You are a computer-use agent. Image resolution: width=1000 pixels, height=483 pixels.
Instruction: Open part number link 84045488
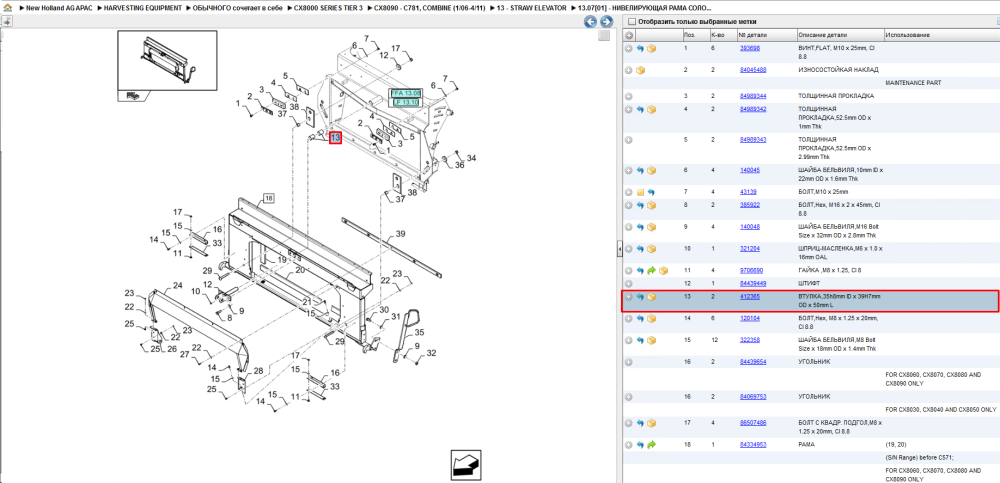pos(753,70)
